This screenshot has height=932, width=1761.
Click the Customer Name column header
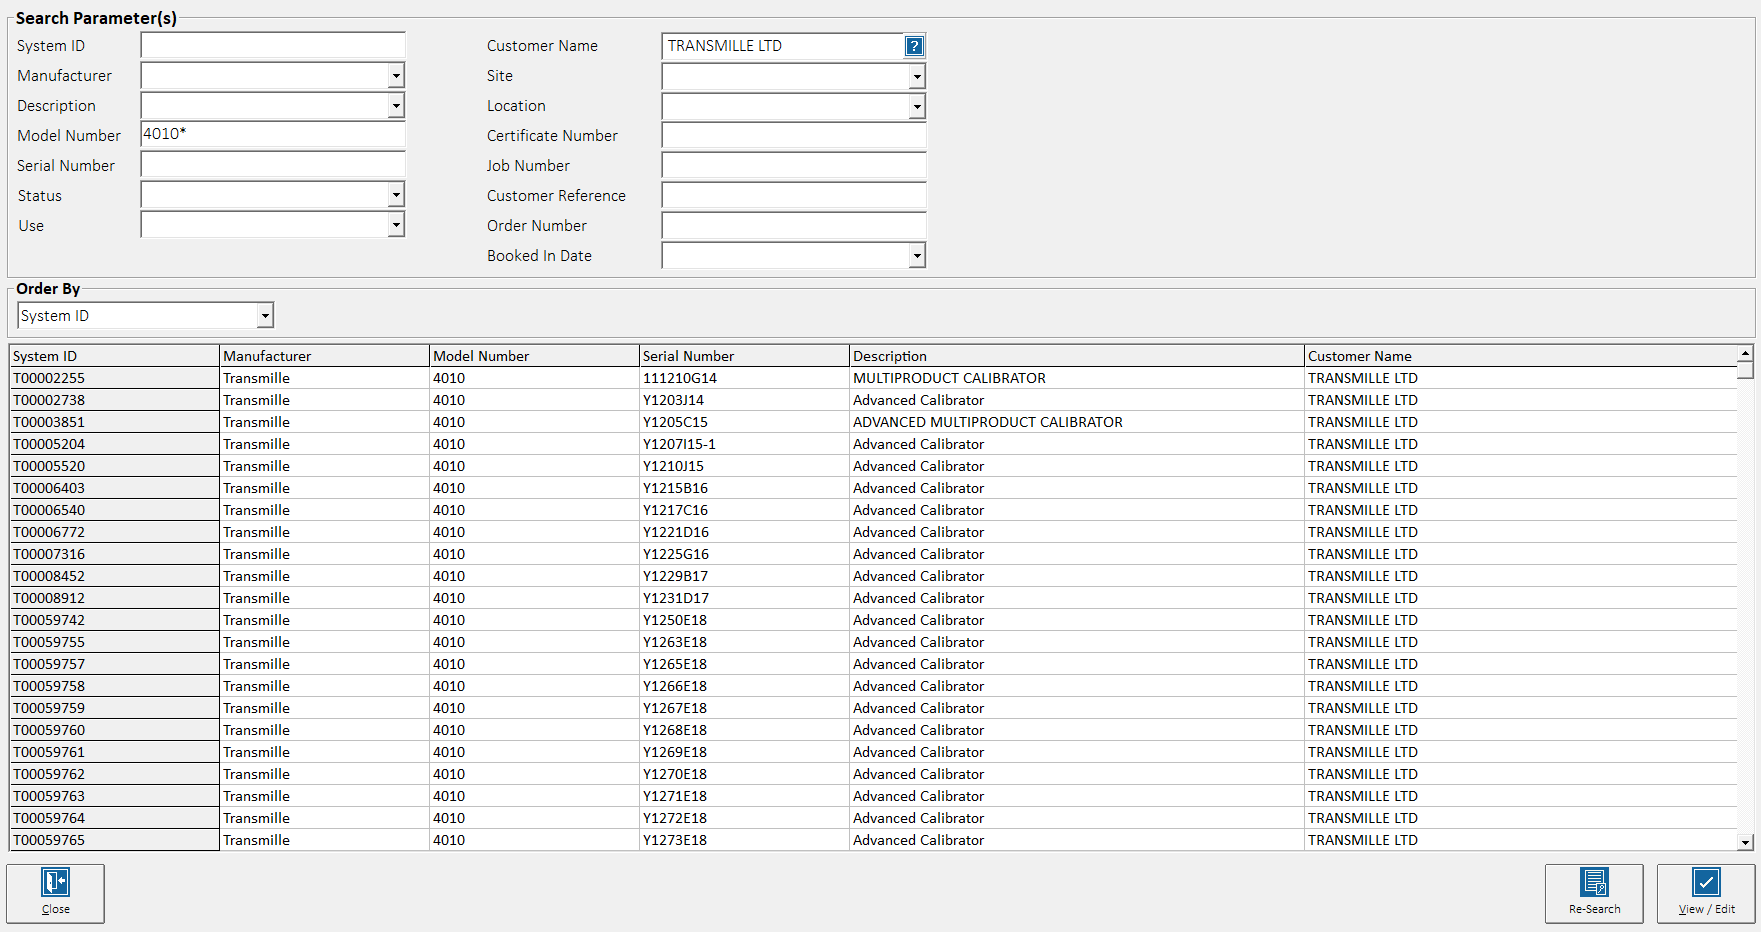pyautogui.click(x=1520, y=356)
